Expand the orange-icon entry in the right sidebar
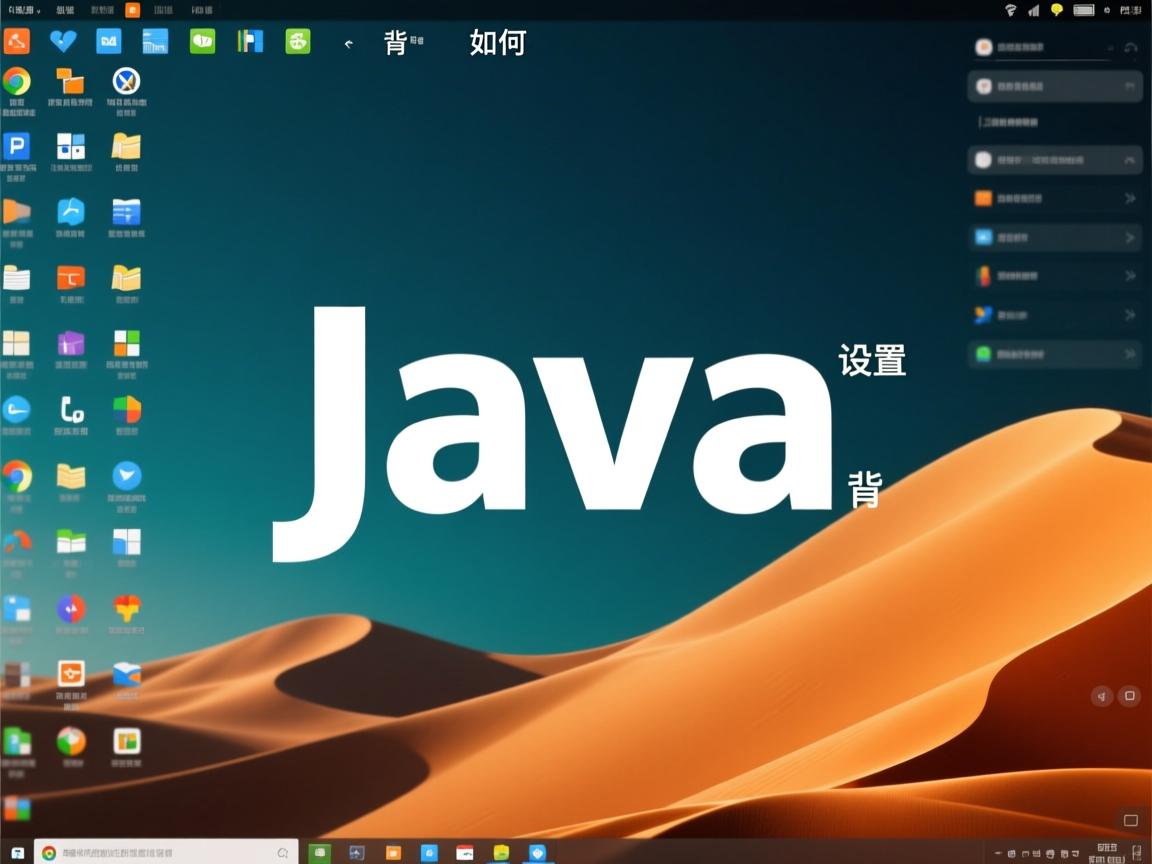 pos(1128,198)
